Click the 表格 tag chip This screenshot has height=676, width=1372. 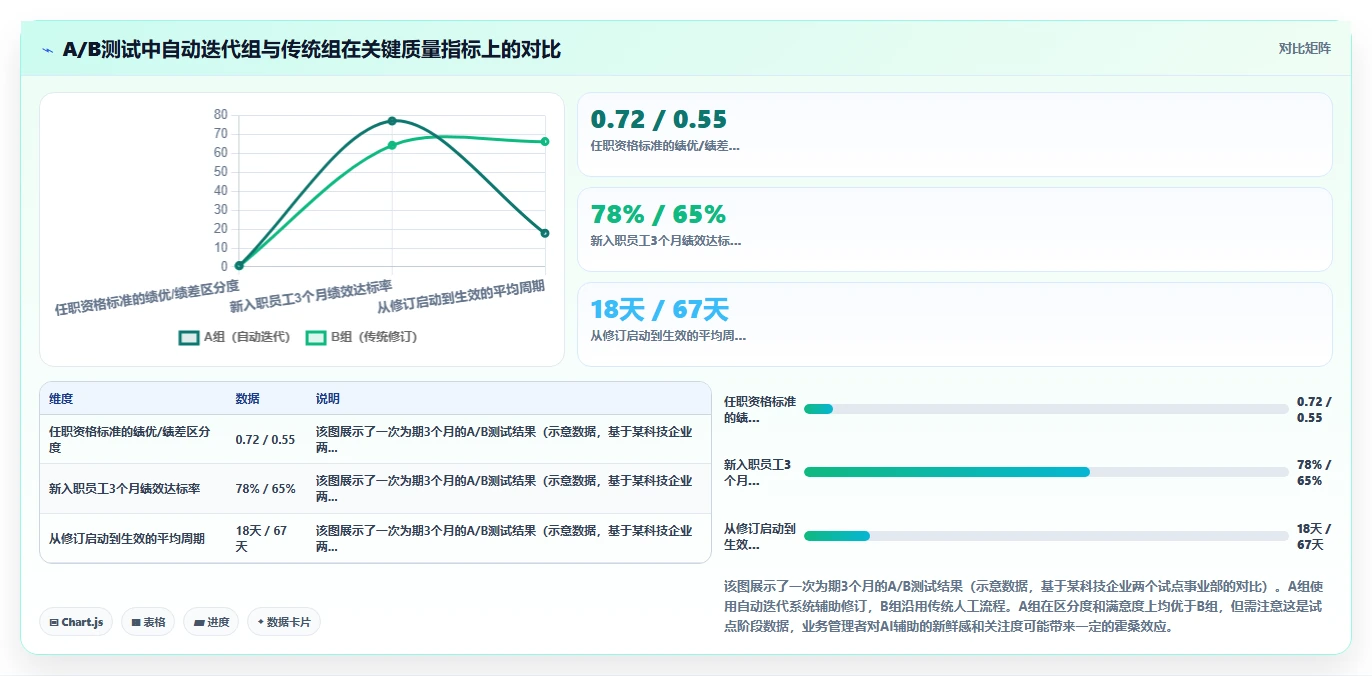click(x=148, y=622)
